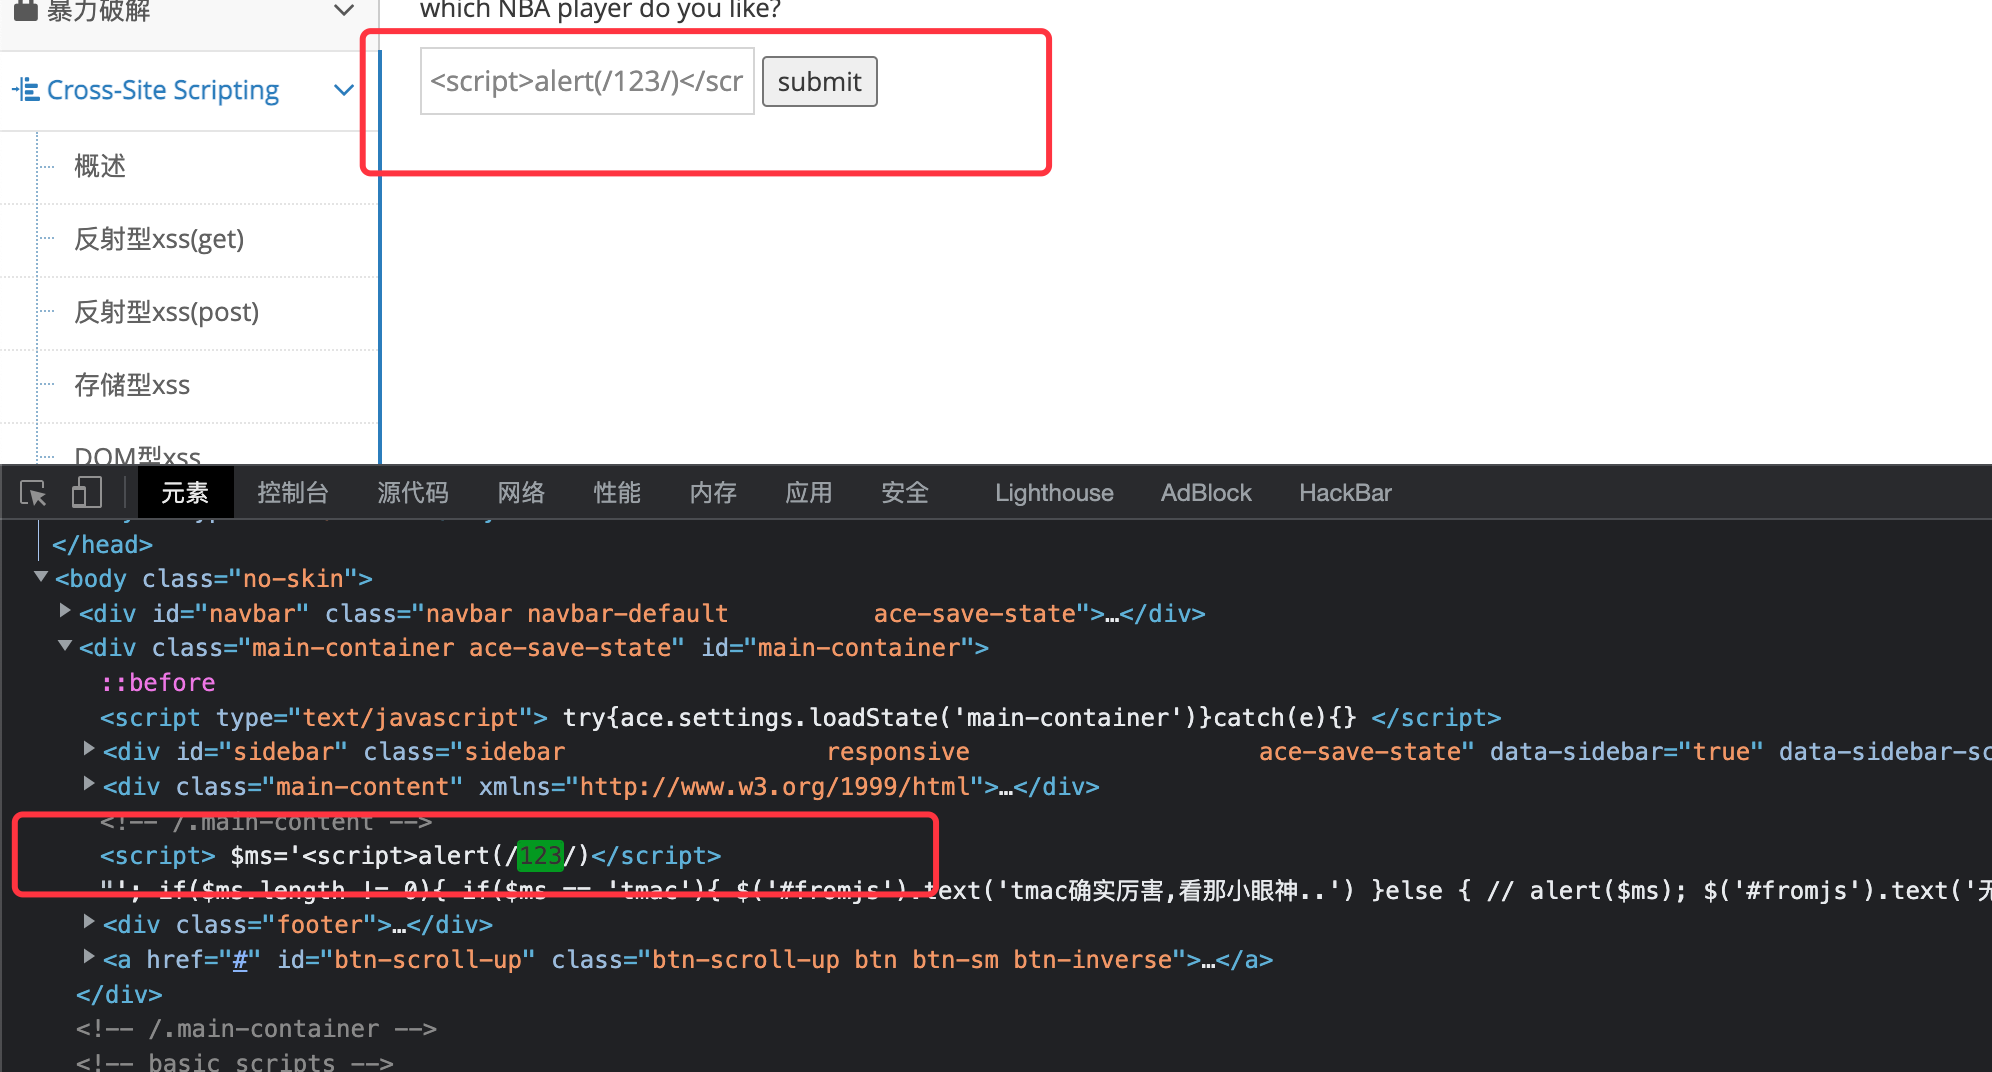Click the element inspector picker icon
The image size is (1992, 1072).
(x=33, y=493)
